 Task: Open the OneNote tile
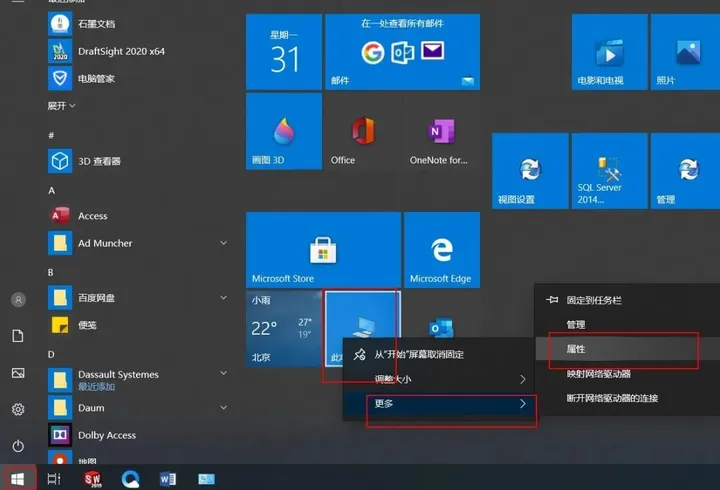tap(441, 133)
